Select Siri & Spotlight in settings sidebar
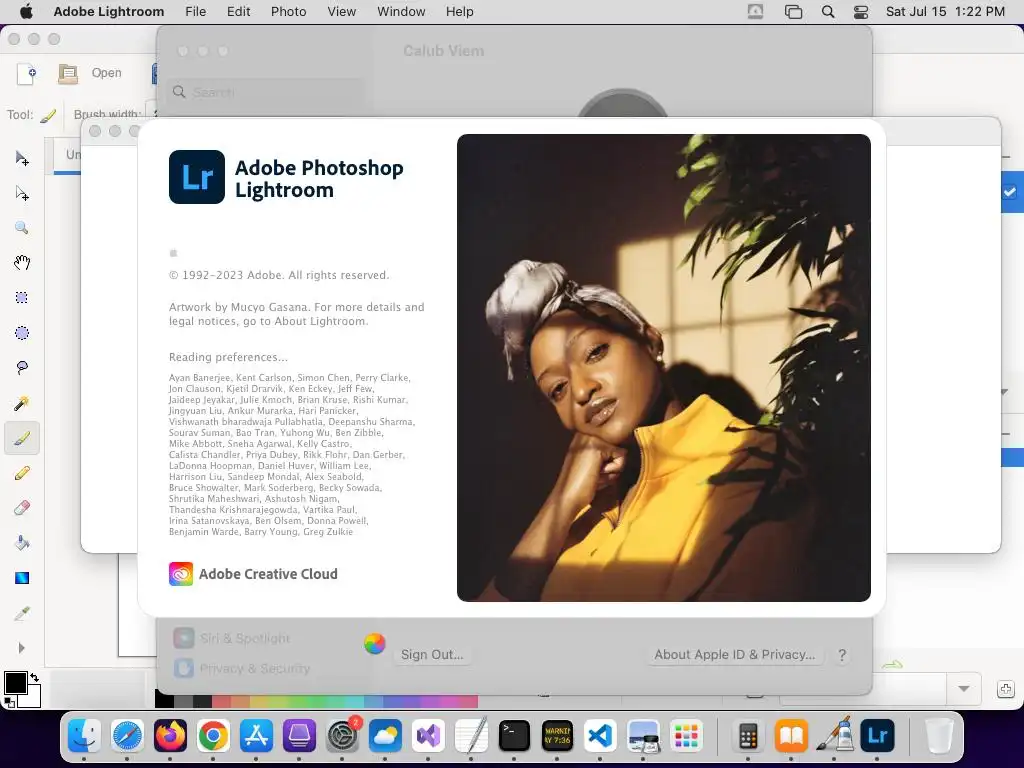 tap(234, 638)
